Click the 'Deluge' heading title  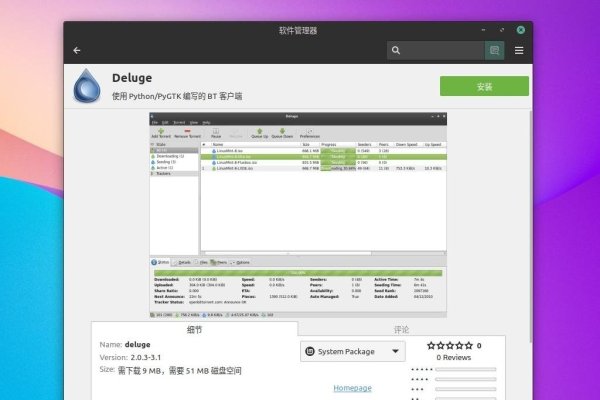tap(132, 78)
